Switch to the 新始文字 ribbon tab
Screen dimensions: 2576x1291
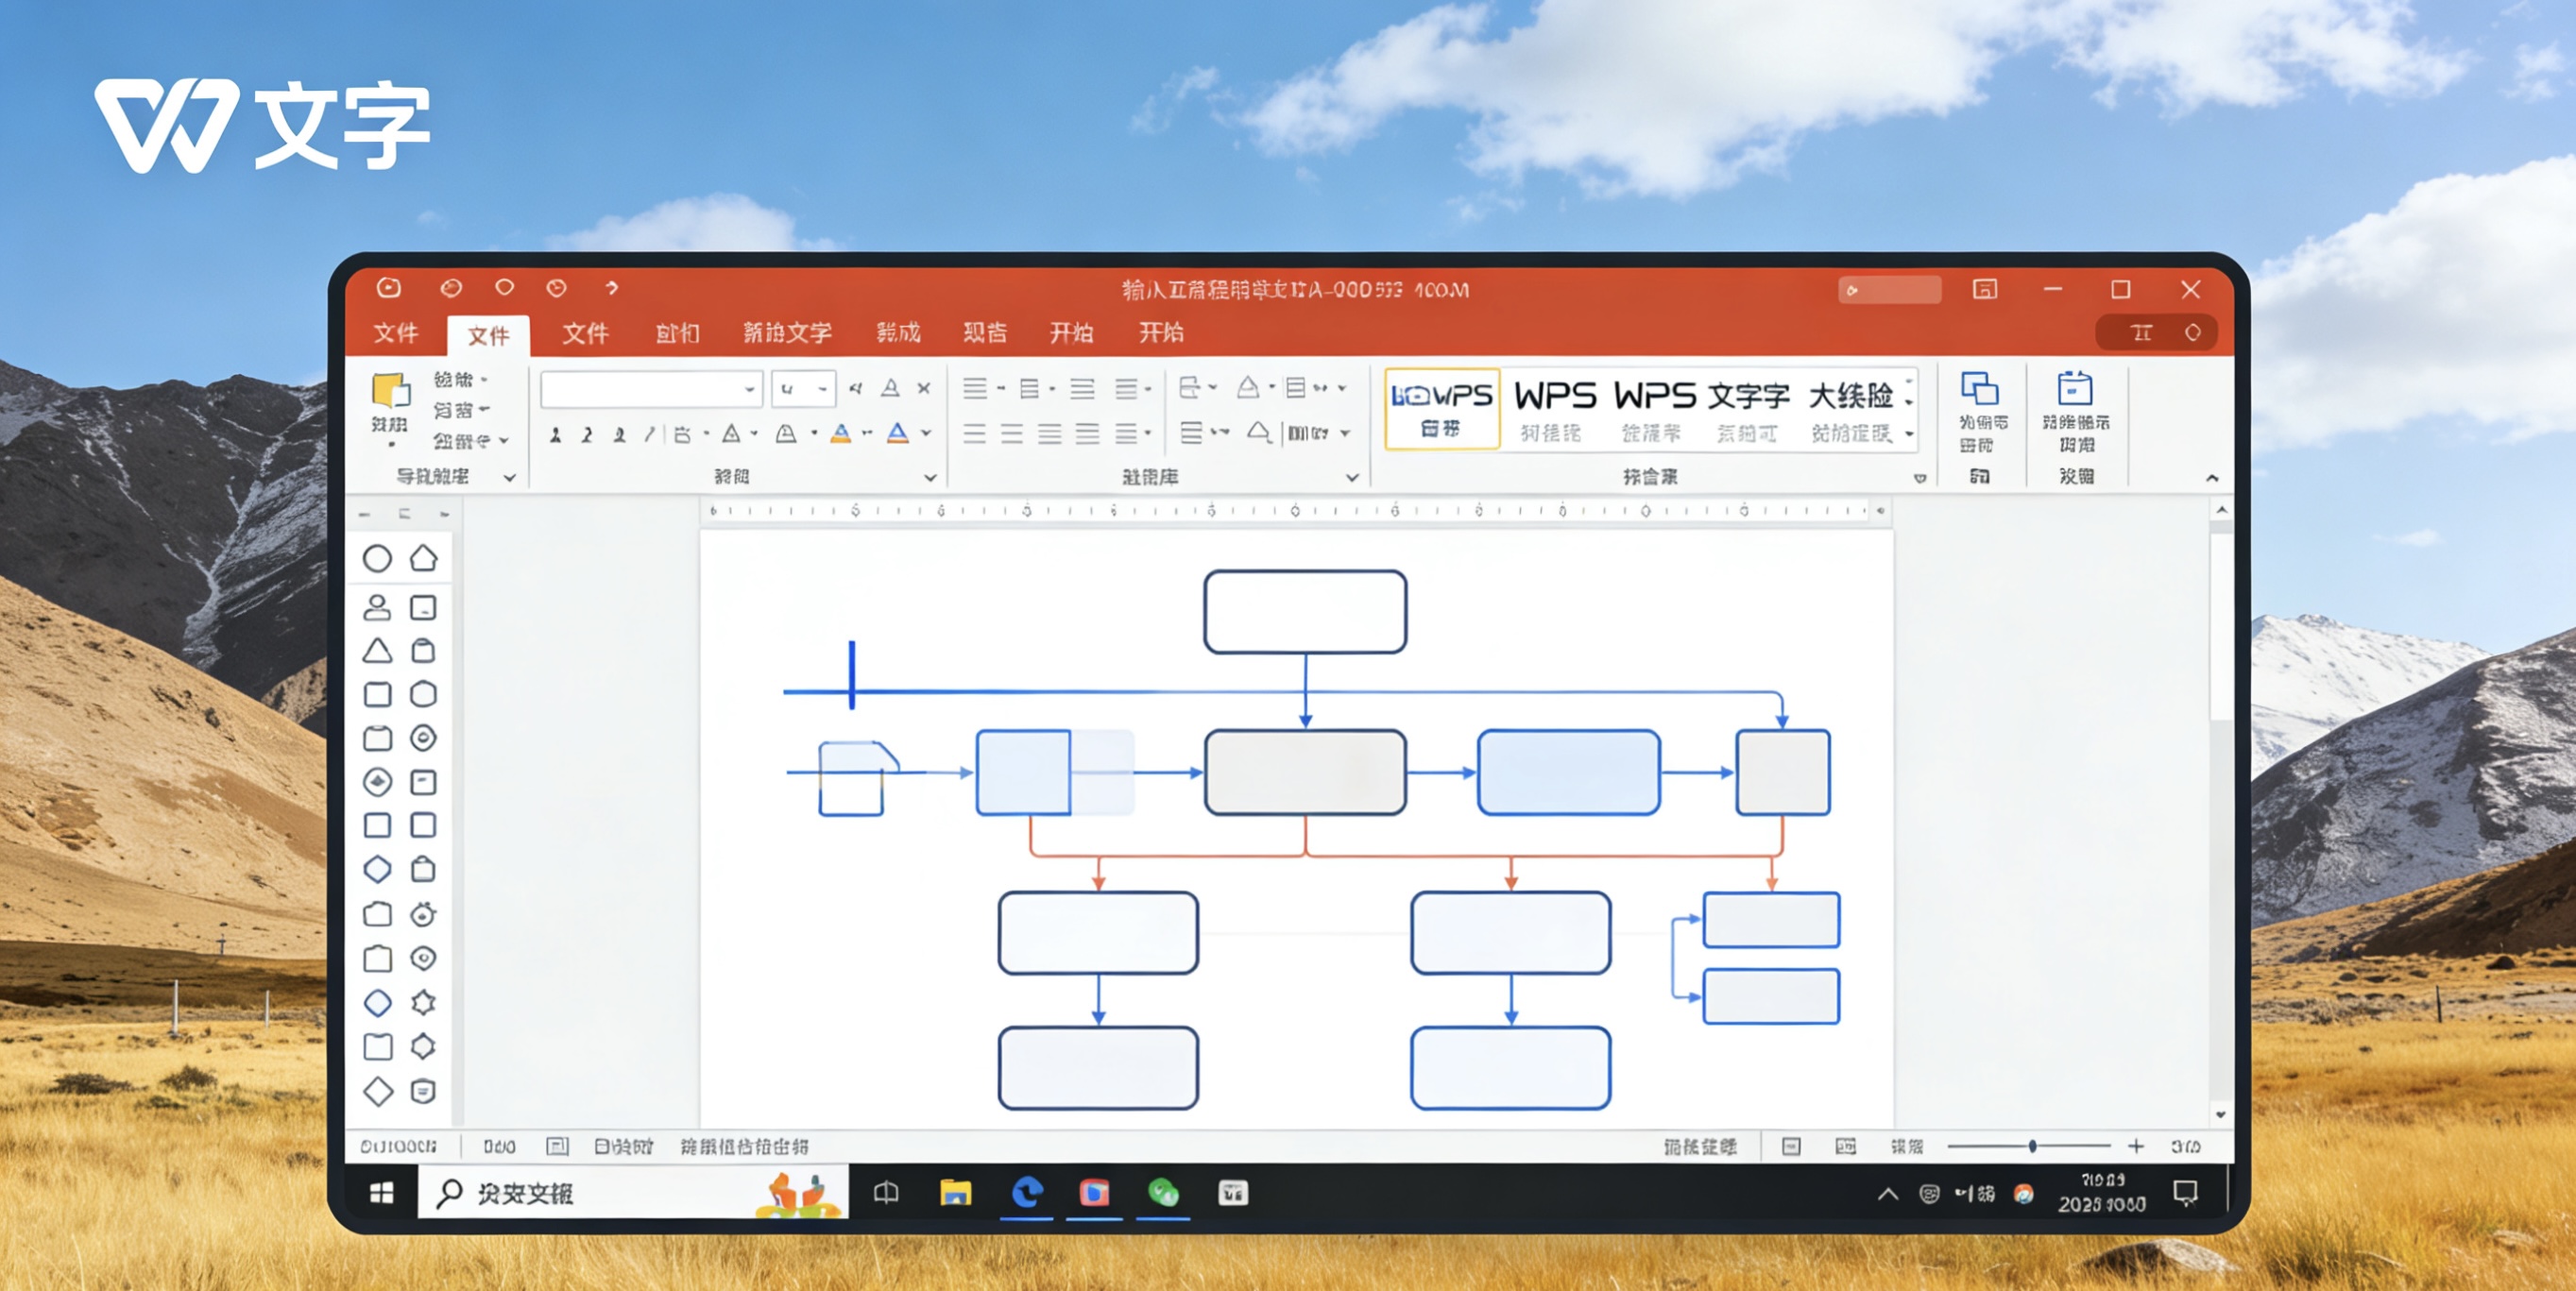[x=787, y=333]
